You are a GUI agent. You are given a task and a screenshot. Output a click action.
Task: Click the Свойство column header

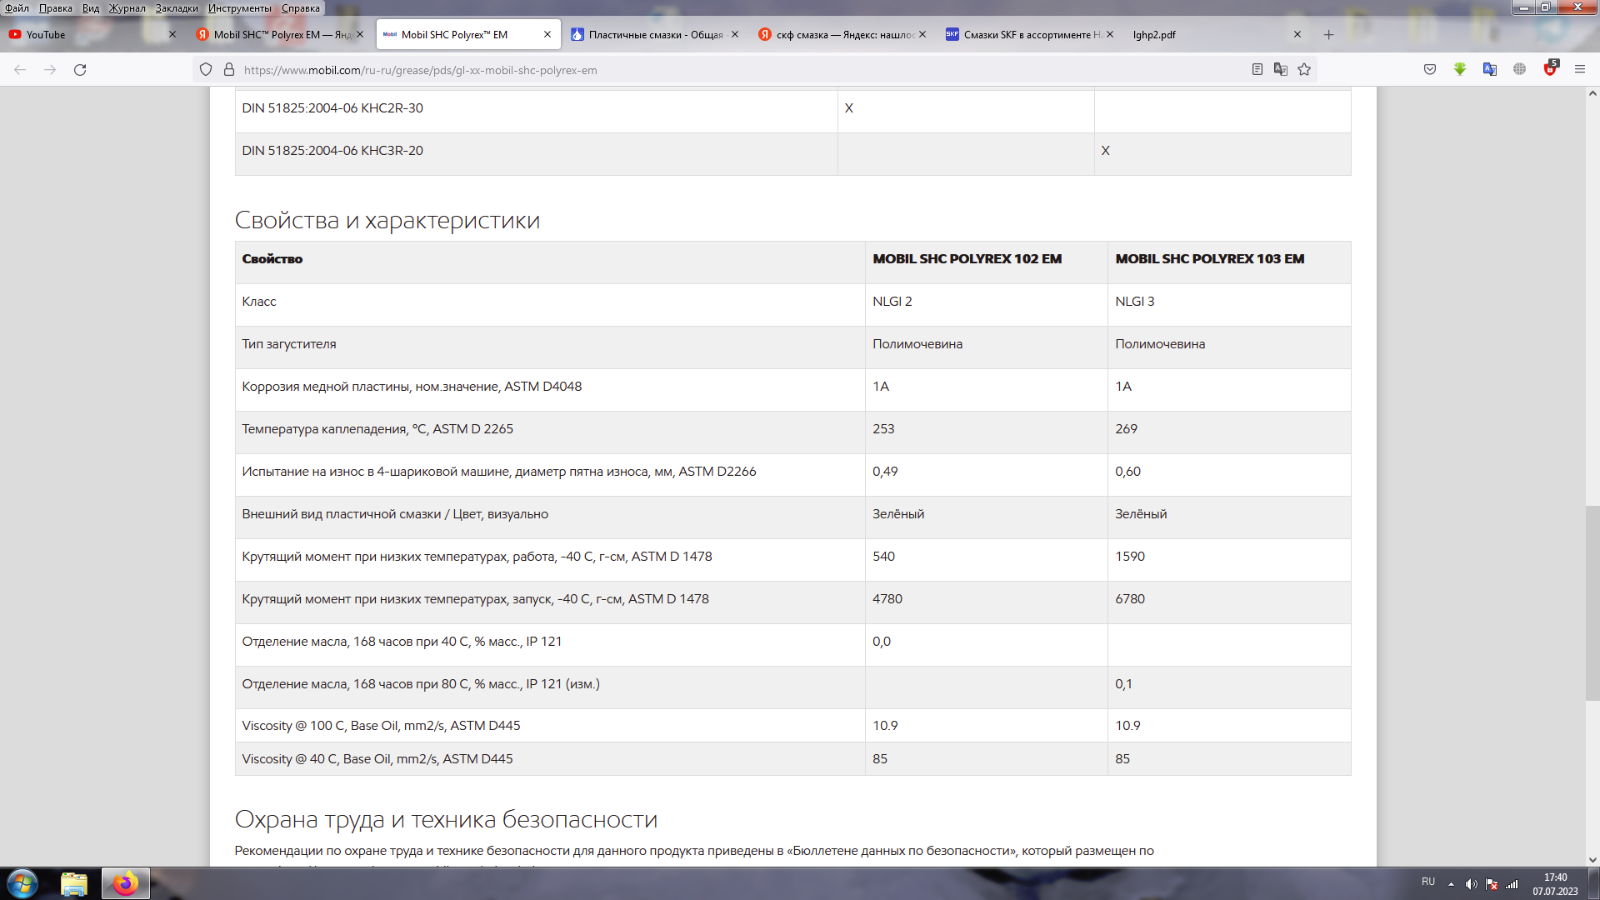pyautogui.click(x=272, y=259)
